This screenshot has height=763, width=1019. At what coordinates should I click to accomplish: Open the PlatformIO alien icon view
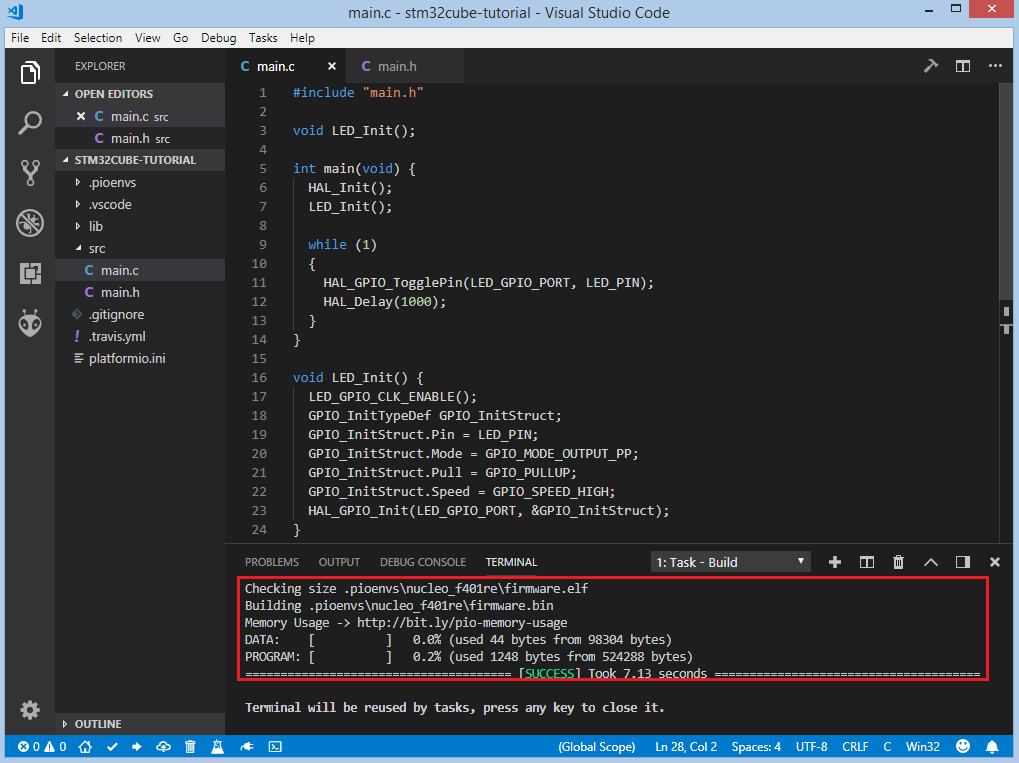coord(30,323)
